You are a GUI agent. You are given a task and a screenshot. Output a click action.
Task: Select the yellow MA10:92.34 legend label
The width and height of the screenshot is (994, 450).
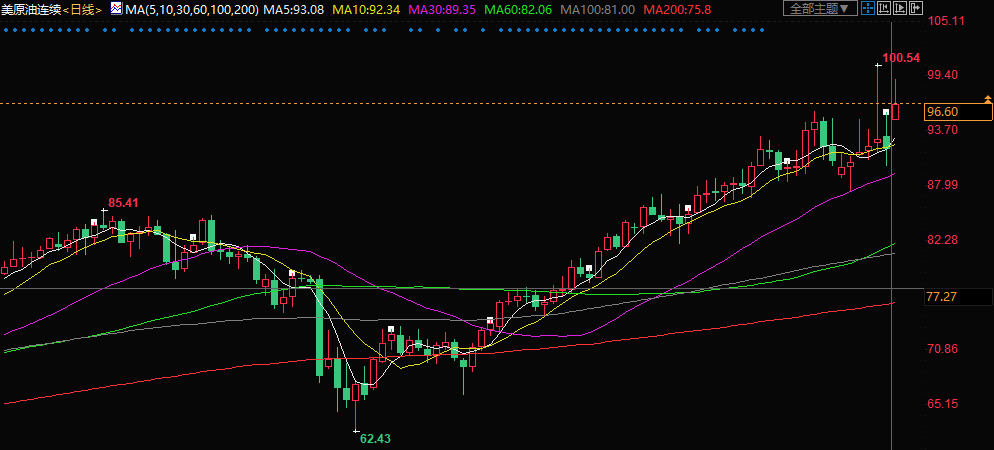[366, 9]
